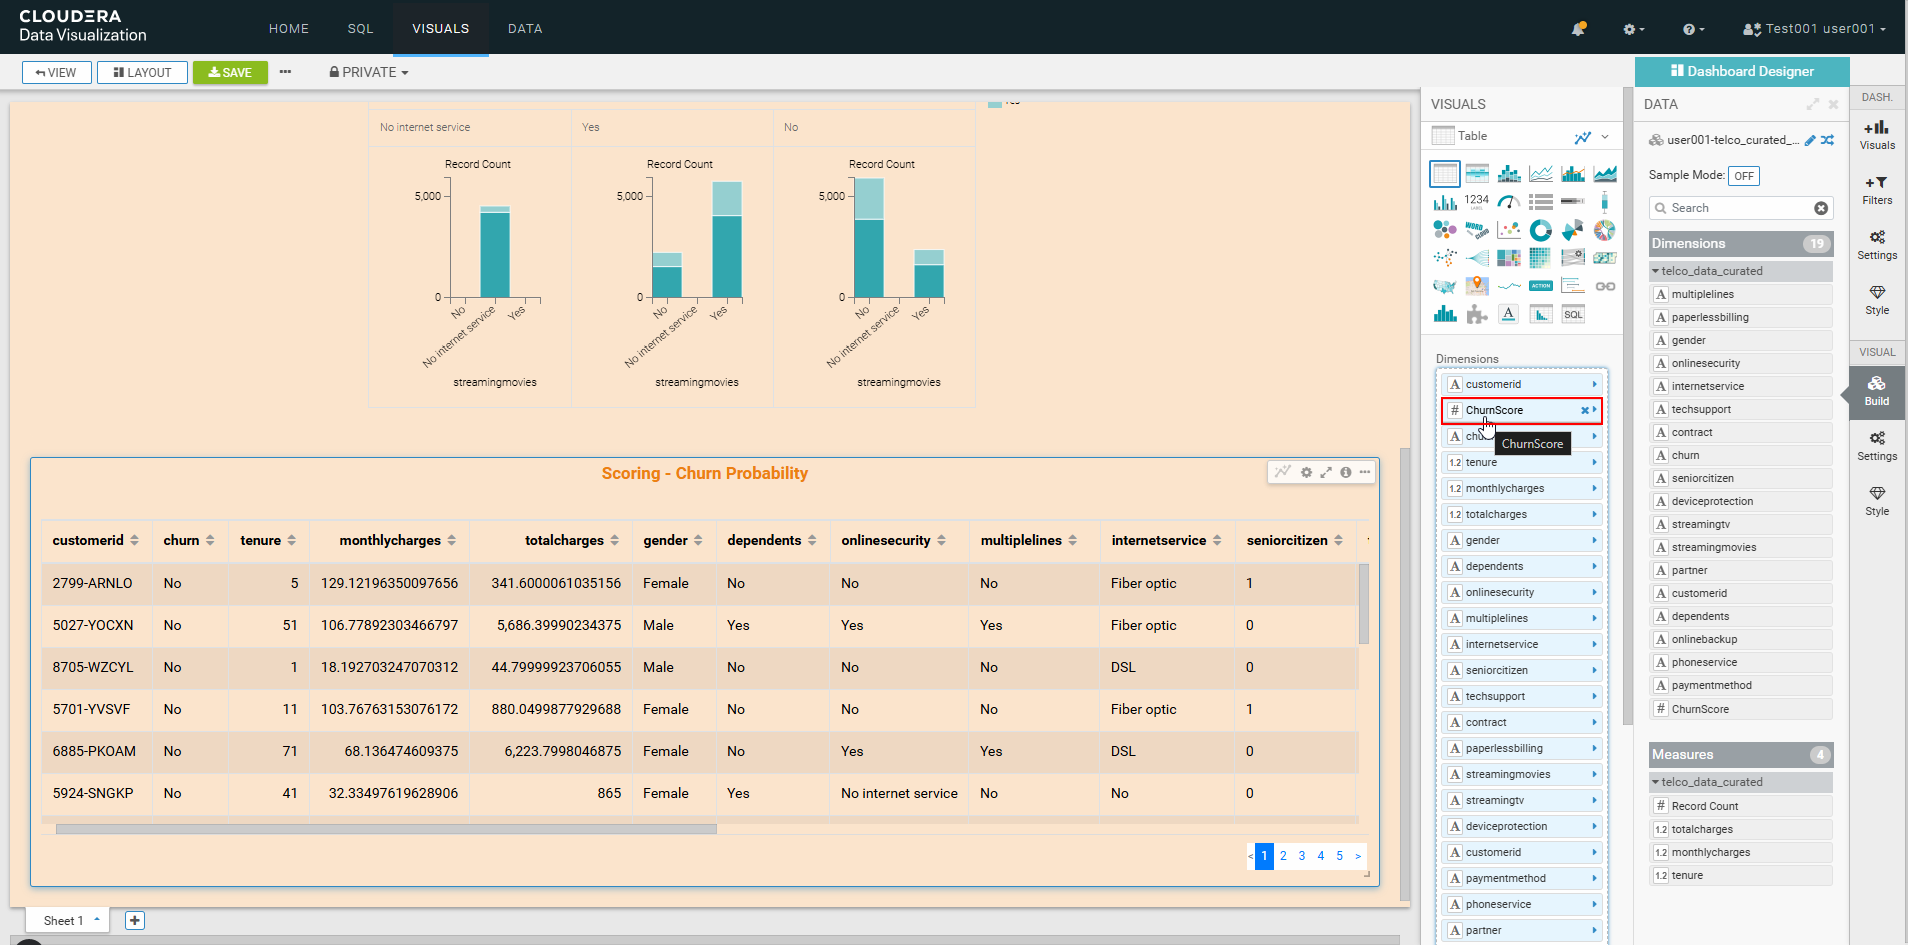Image resolution: width=1908 pixels, height=945 pixels.
Task: Open the PRIVATE visibility dropdown
Action: [x=369, y=72]
